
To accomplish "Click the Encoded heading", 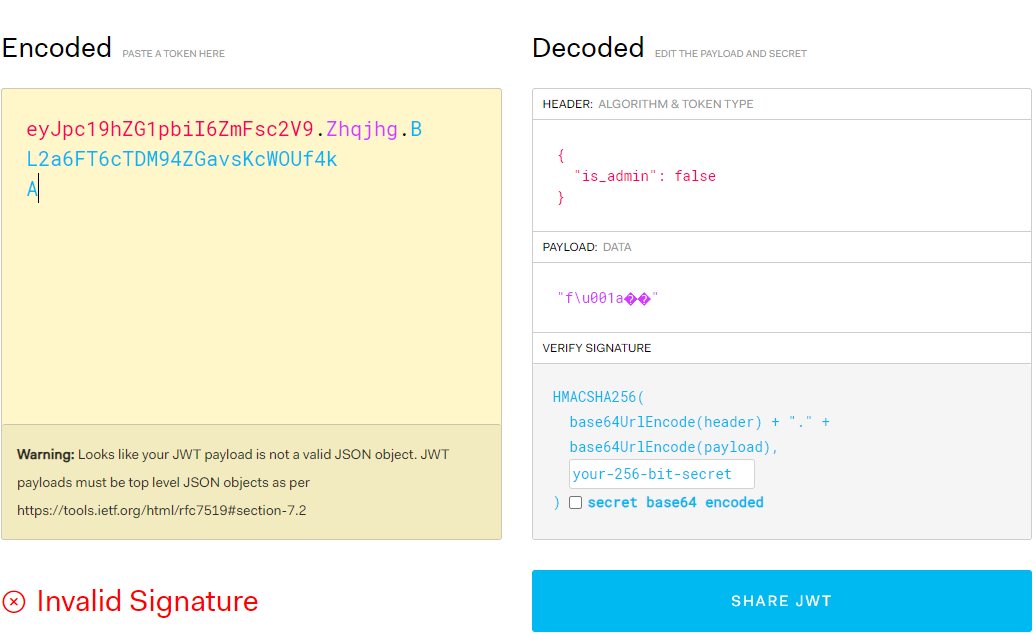I will (56, 47).
